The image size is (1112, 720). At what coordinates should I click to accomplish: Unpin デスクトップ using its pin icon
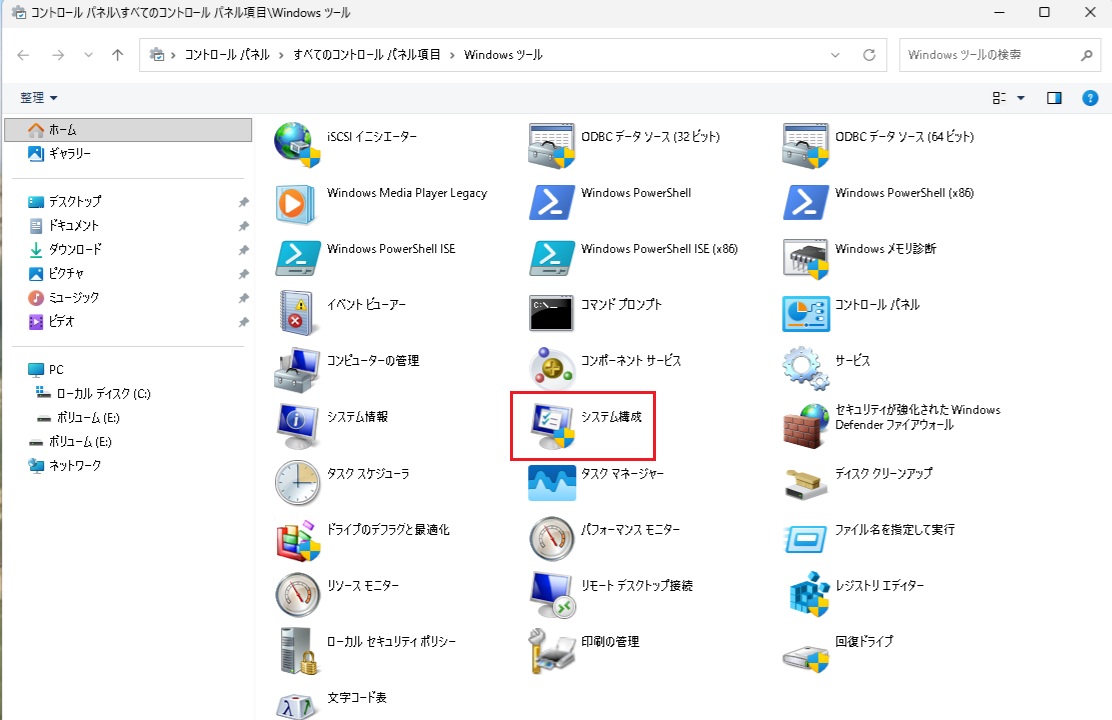coord(243,202)
